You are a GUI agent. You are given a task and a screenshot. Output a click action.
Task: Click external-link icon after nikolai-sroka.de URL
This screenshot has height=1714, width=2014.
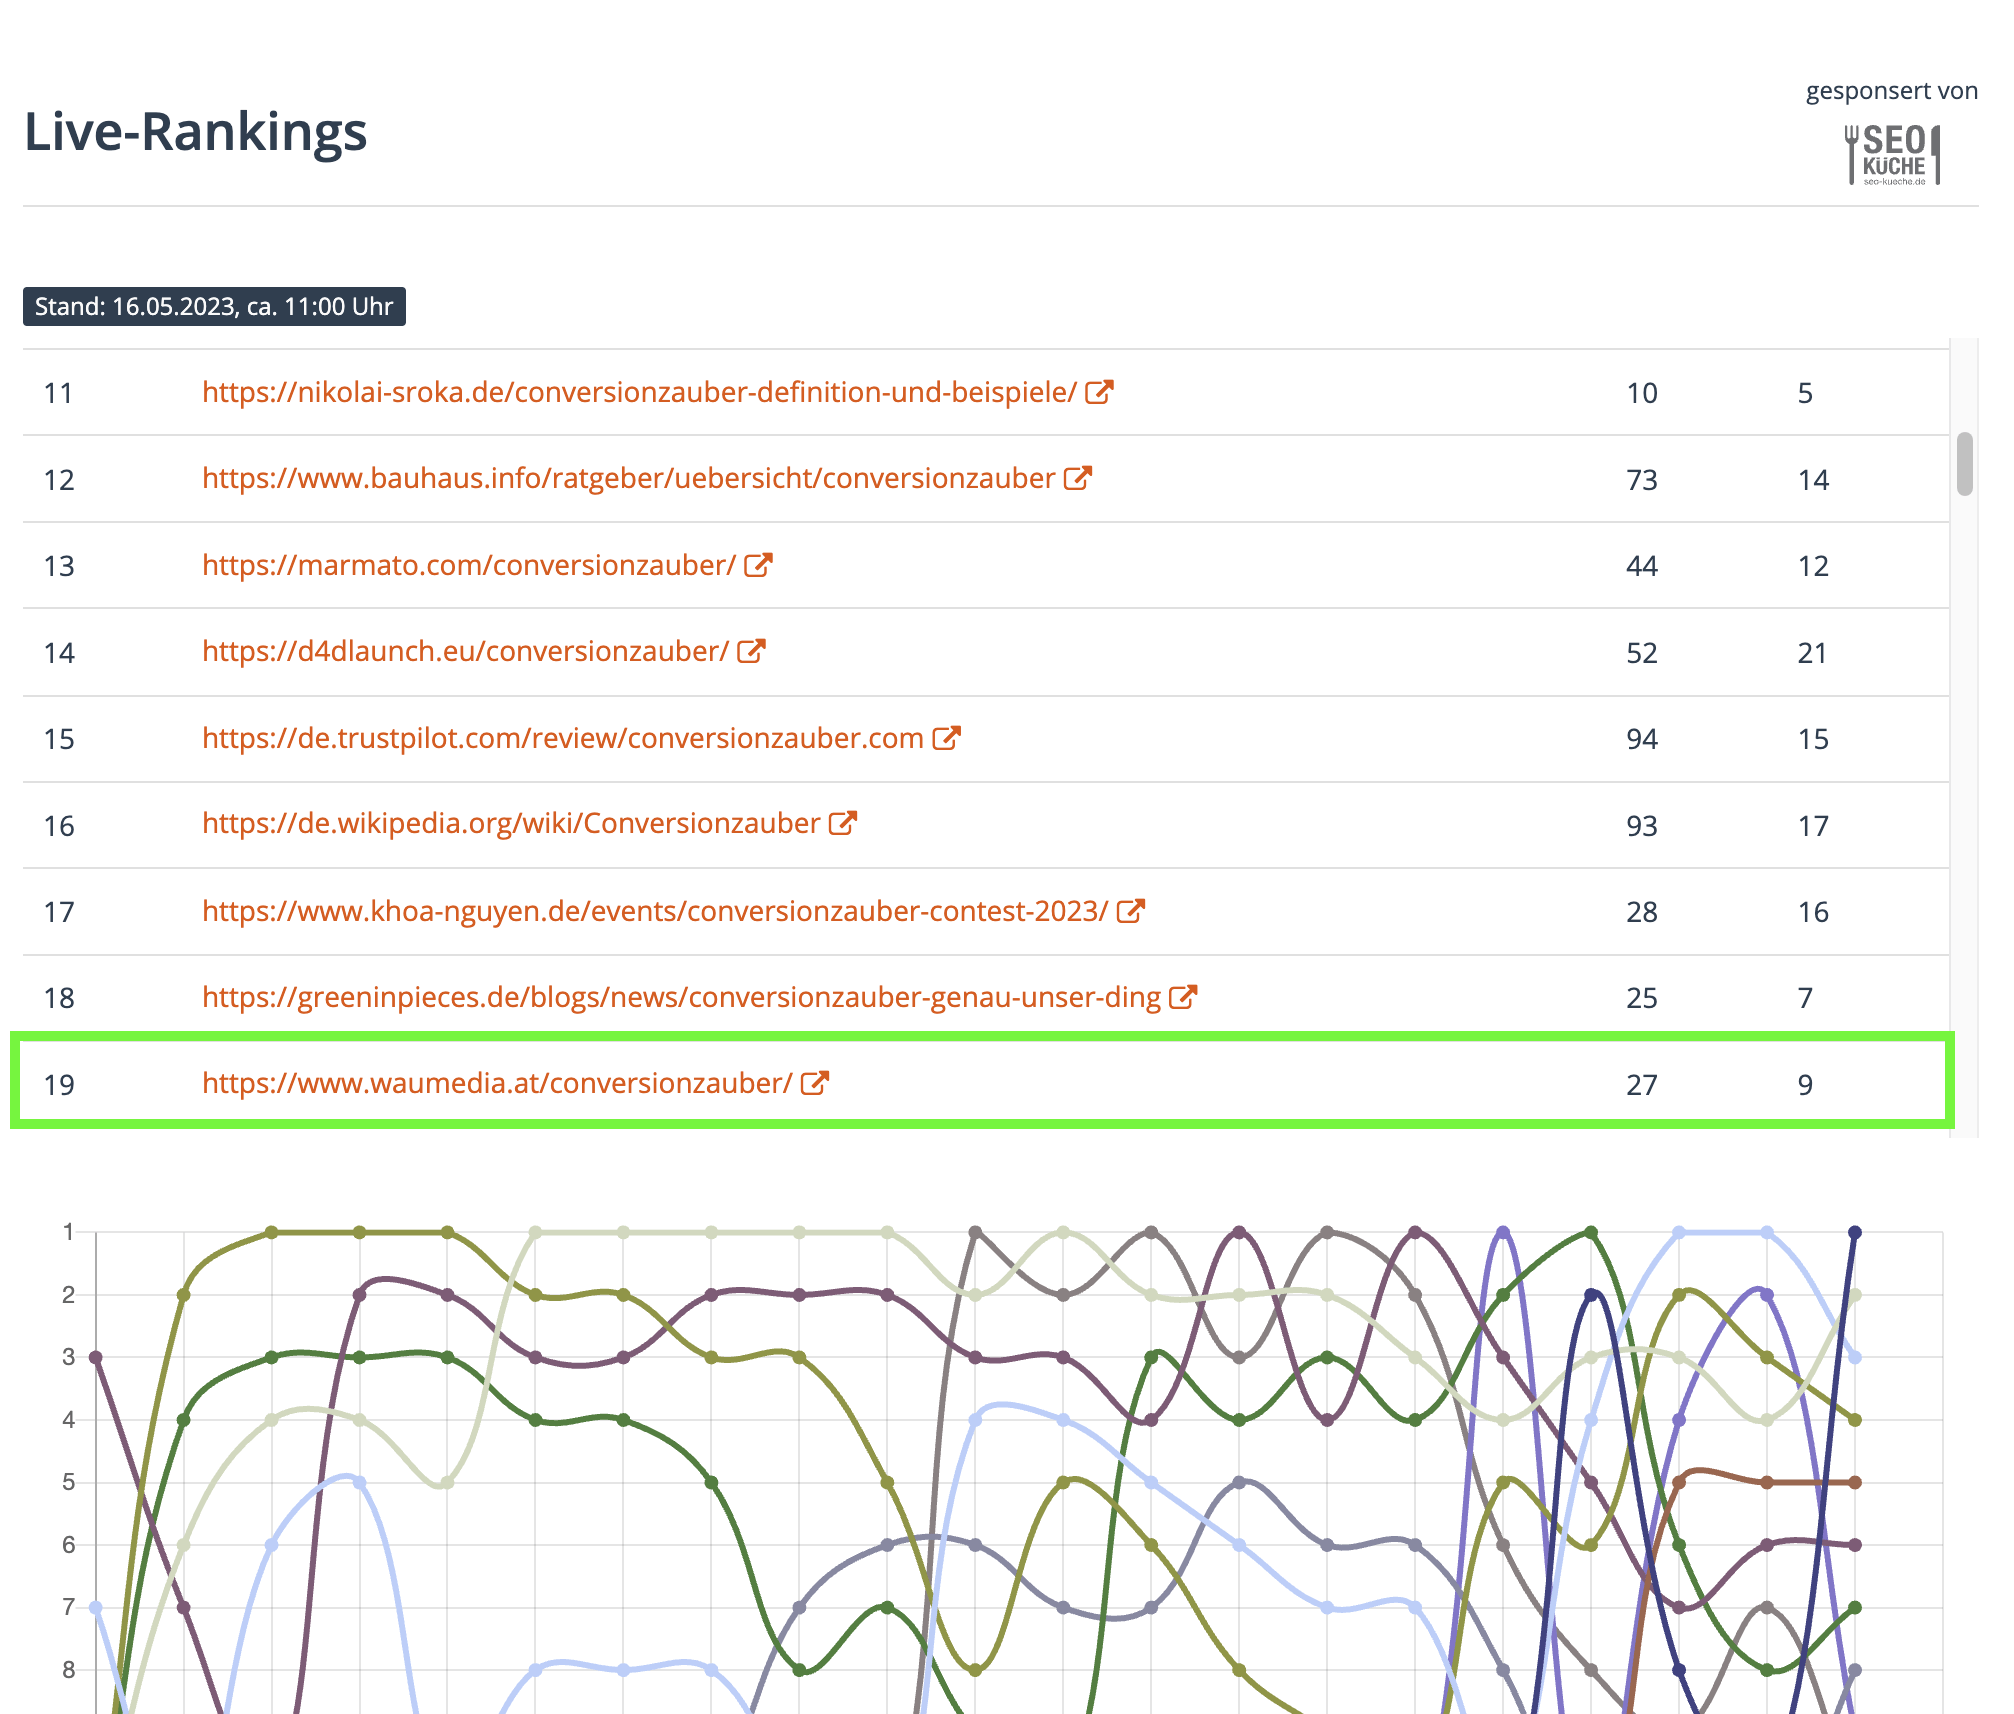point(1099,392)
